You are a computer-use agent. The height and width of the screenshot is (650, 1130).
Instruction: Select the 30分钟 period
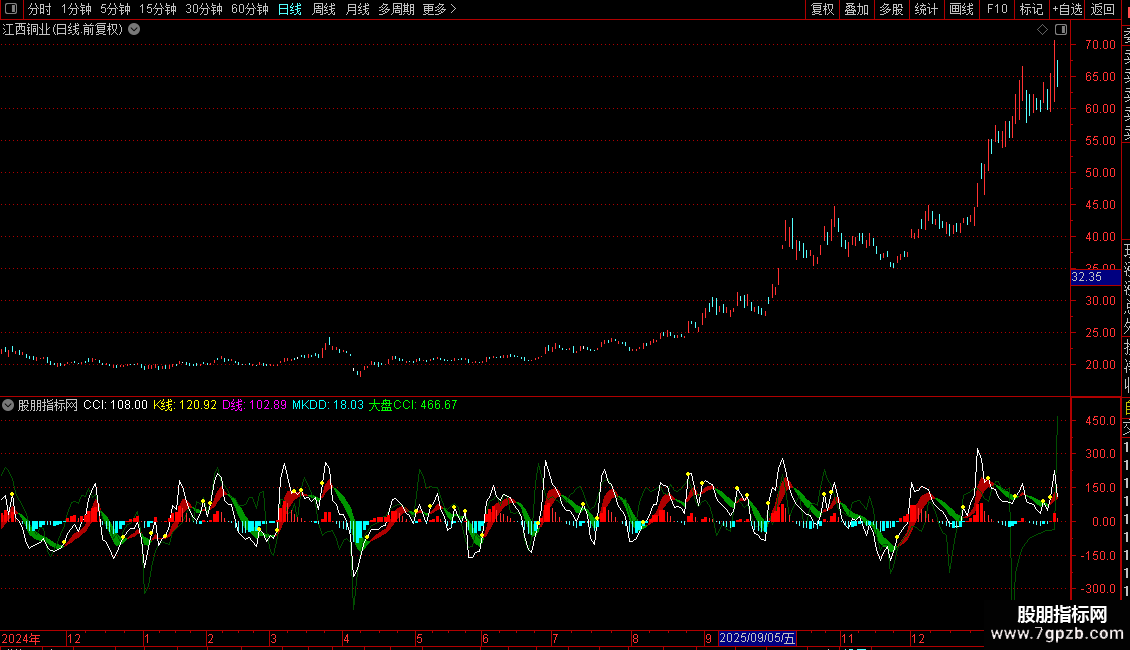pyautogui.click(x=204, y=9)
